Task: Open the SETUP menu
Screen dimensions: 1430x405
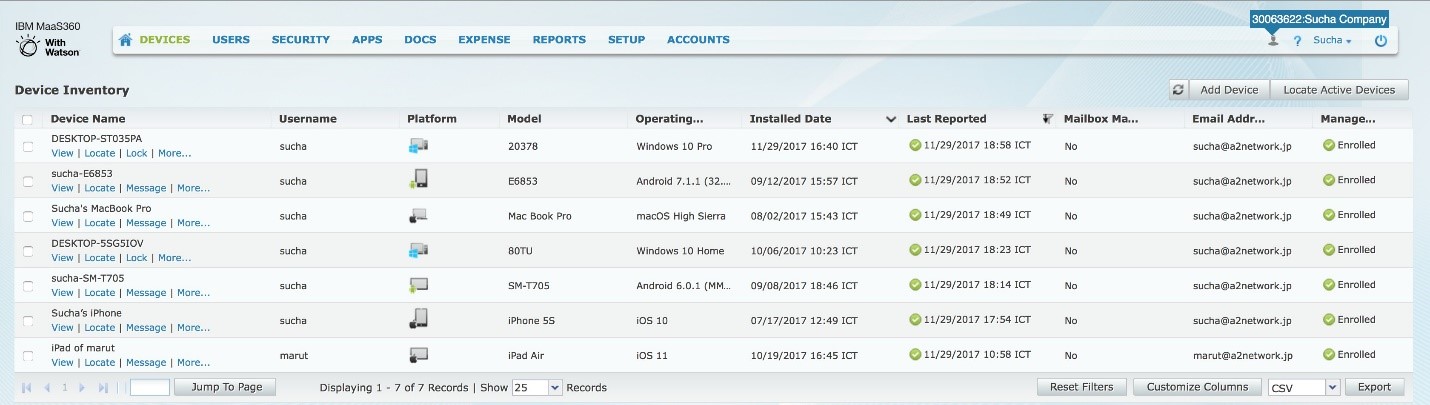Action: (x=626, y=40)
